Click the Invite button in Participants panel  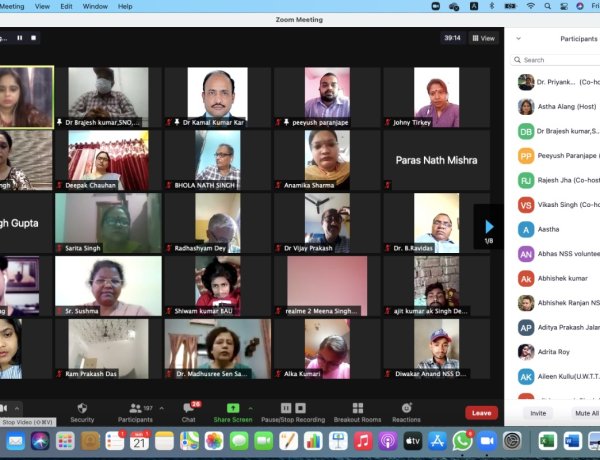(x=538, y=412)
